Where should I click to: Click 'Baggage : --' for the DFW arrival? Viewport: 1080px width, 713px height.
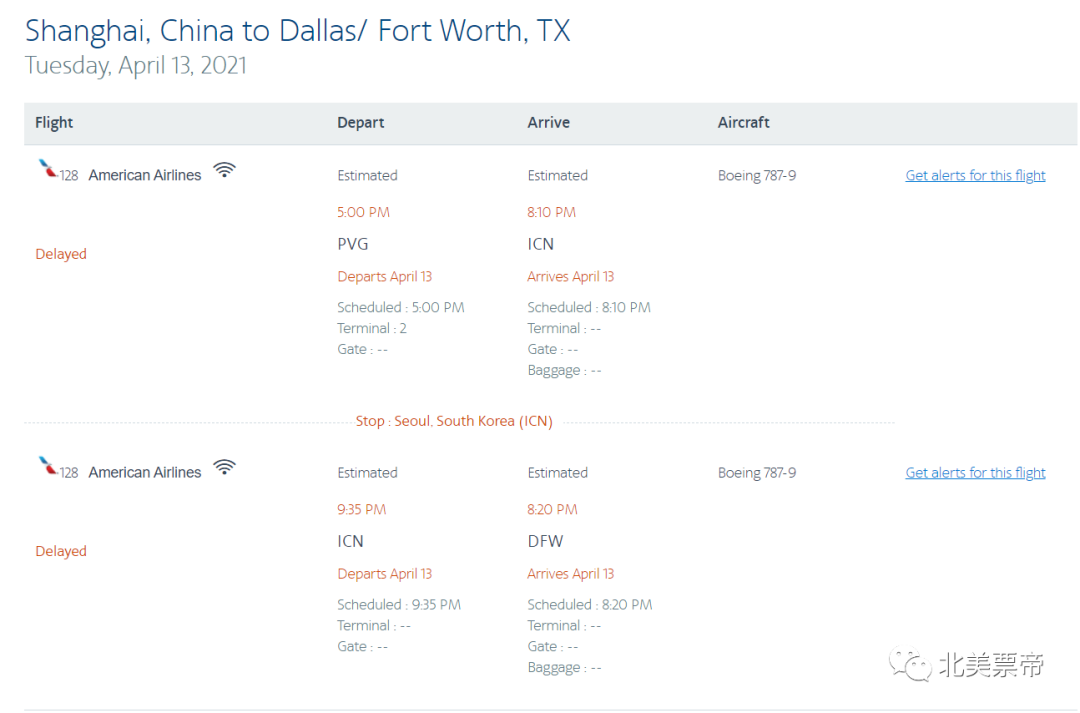[564, 668]
